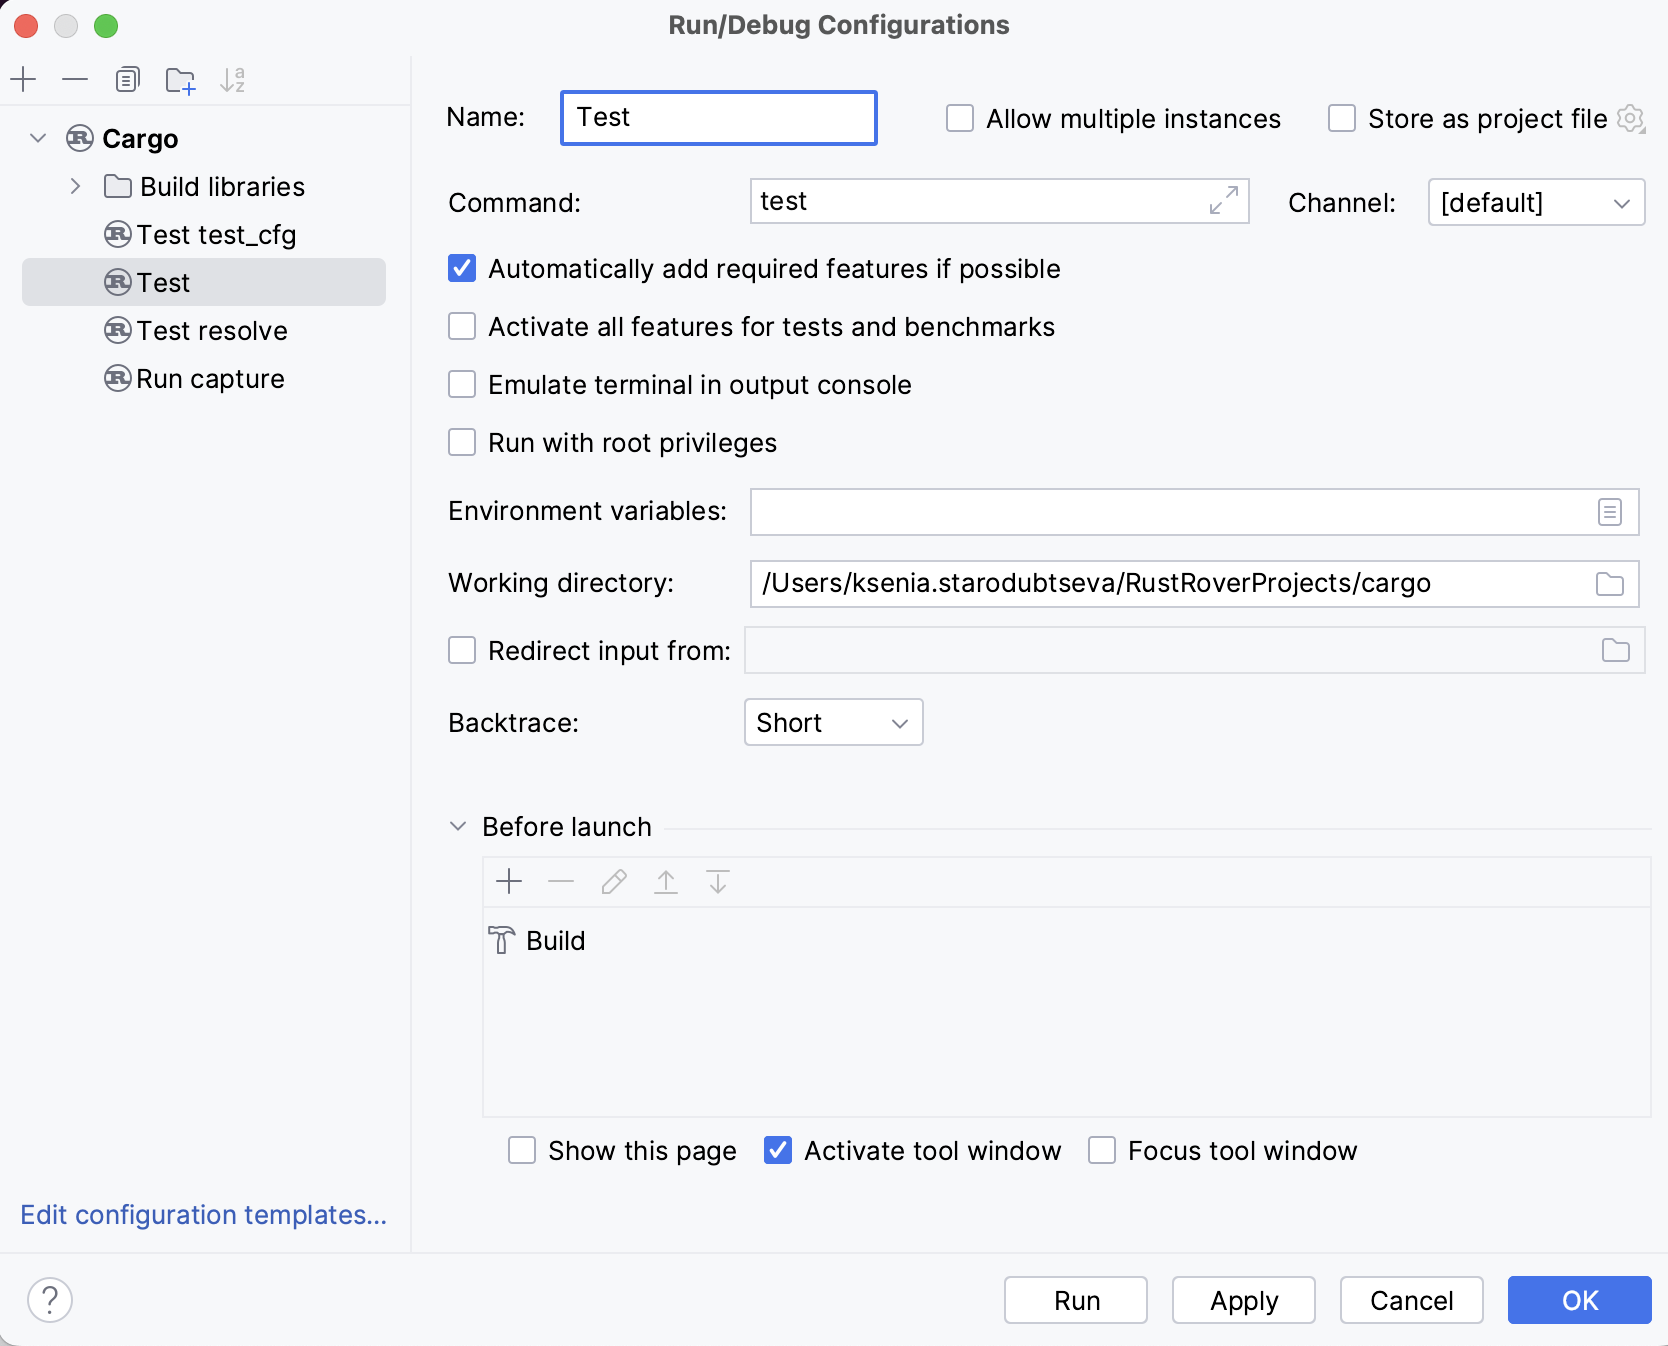The height and width of the screenshot is (1346, 1668).
Task: Open the Backtrace dropdown
Action: coord(833,722)
